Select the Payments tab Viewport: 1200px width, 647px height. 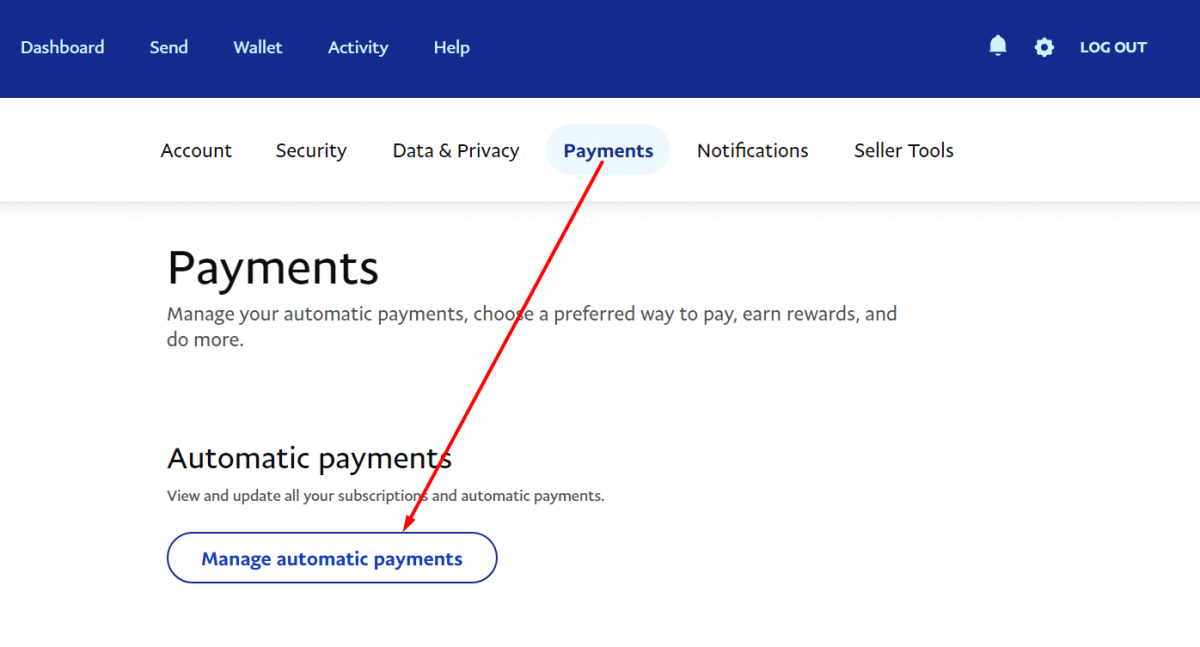point(608,150)
